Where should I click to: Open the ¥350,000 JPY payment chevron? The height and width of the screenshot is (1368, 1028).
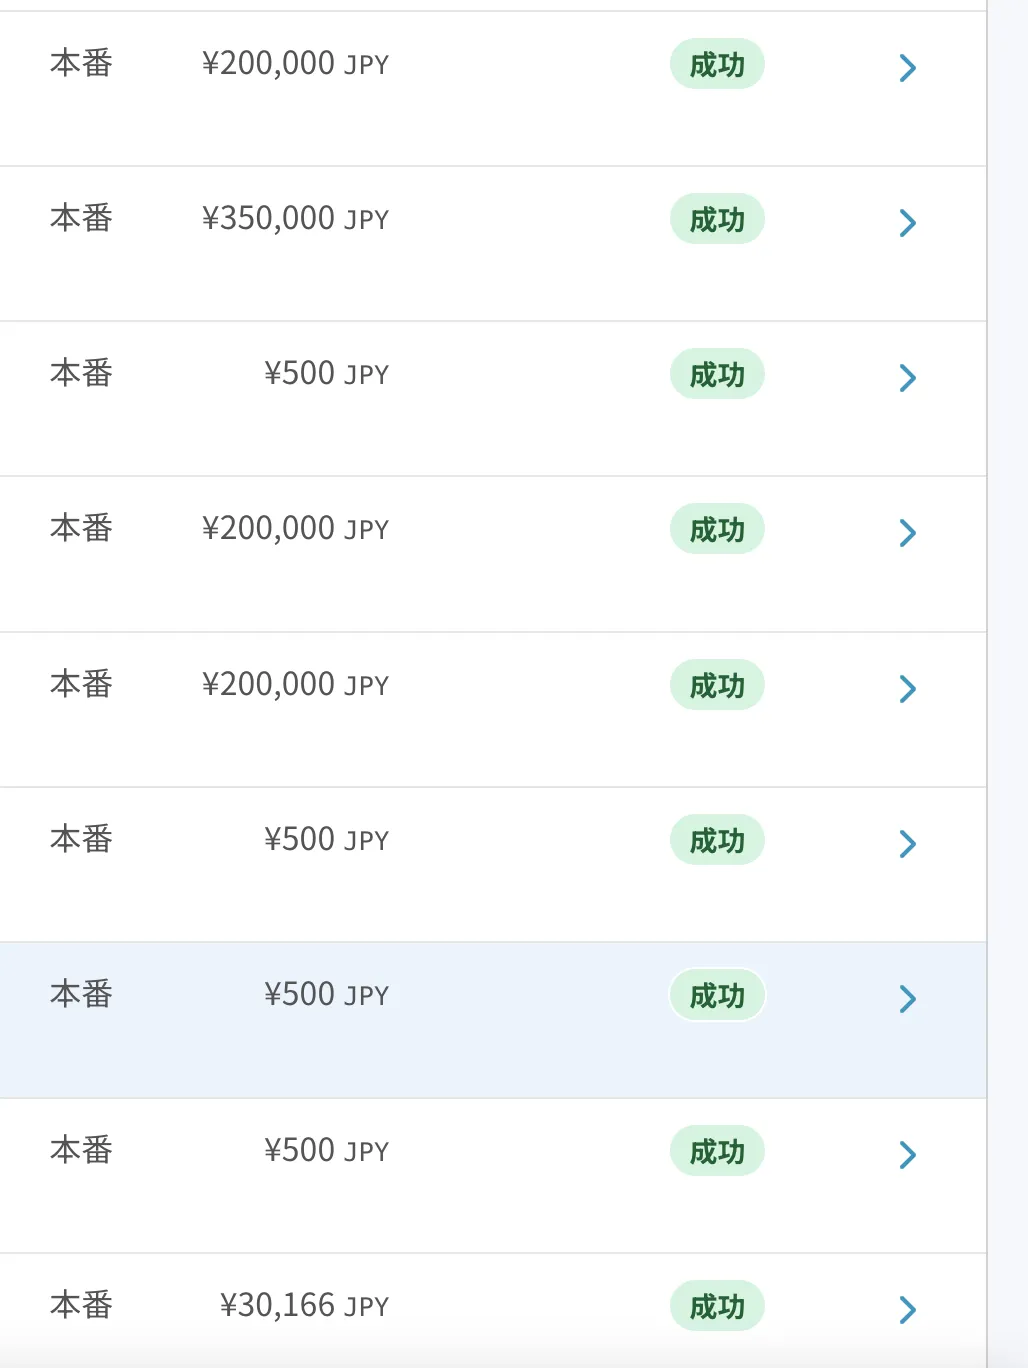pos(907,222)
